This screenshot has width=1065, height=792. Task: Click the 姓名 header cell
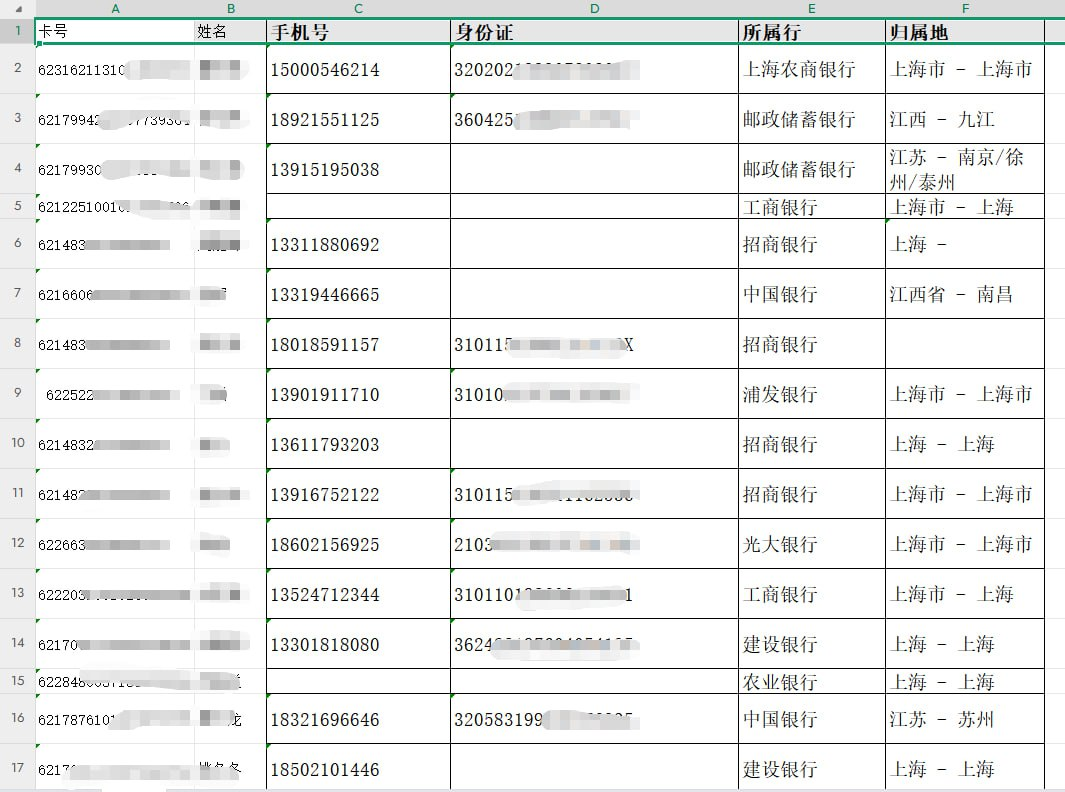click(x=230, y=32)
